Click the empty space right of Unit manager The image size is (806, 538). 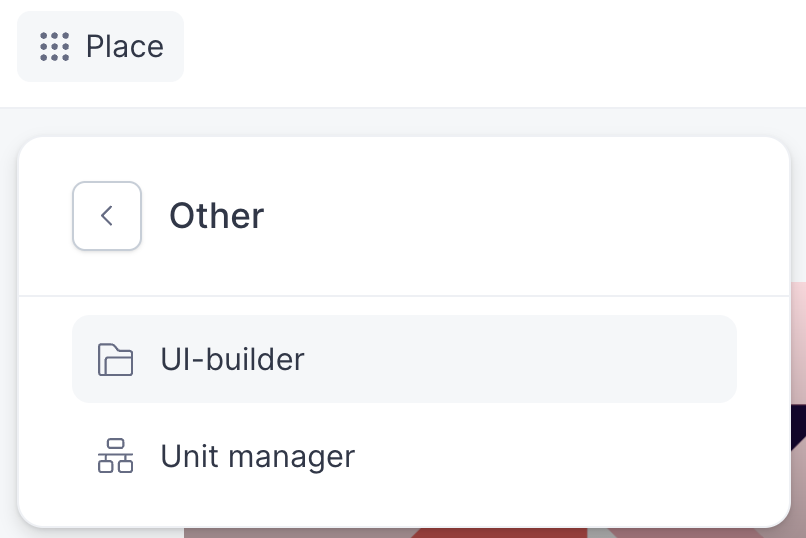tap(560, 457)
